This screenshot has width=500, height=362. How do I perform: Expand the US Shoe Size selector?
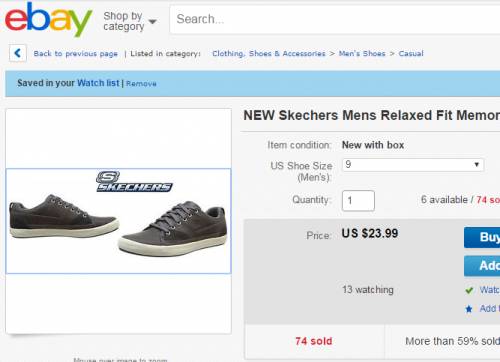[413, 165]
